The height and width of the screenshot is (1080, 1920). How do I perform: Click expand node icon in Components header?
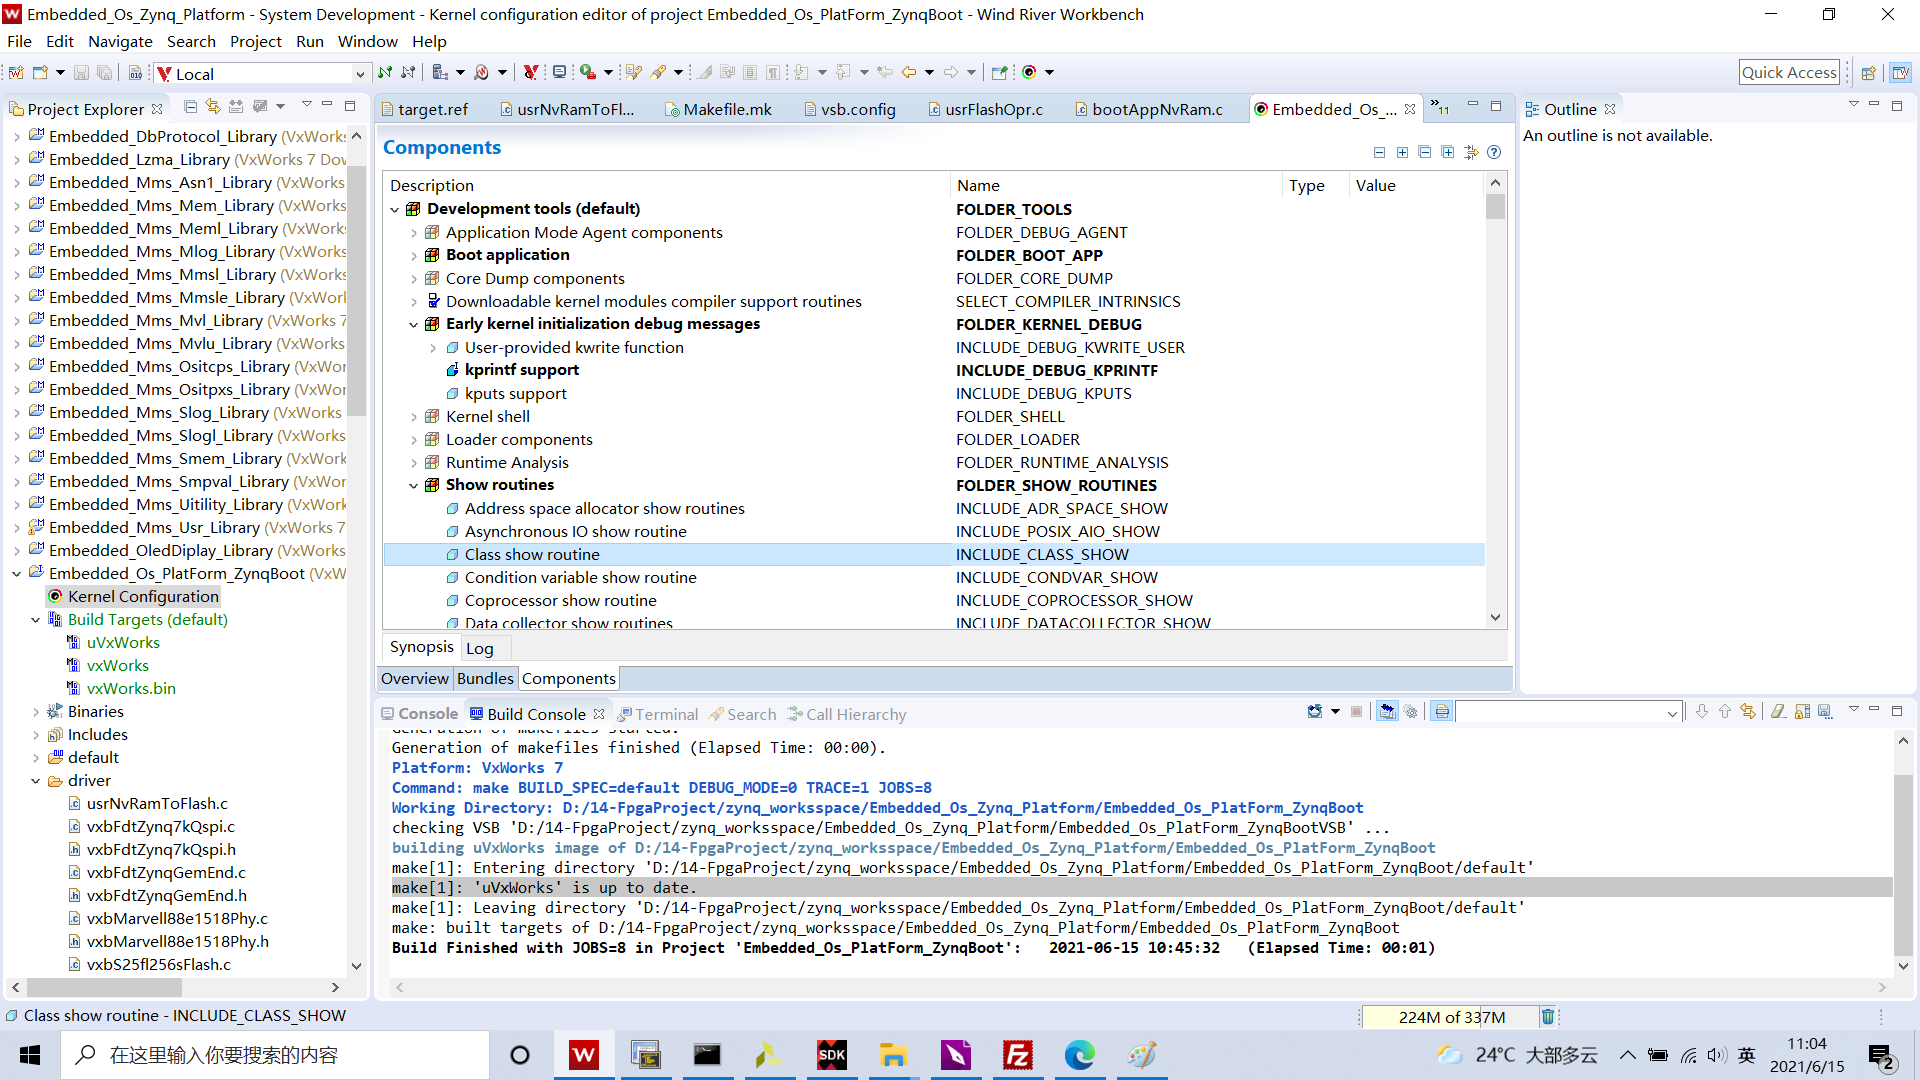click(1402, 152)
